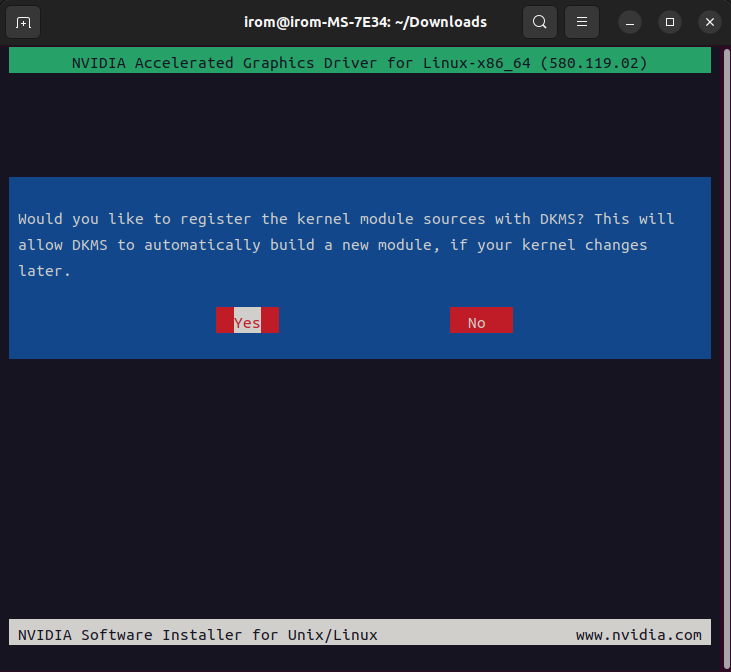Open the terminal search icon
731x672 pixels.
pyautogui.click(x=540, y=22)
